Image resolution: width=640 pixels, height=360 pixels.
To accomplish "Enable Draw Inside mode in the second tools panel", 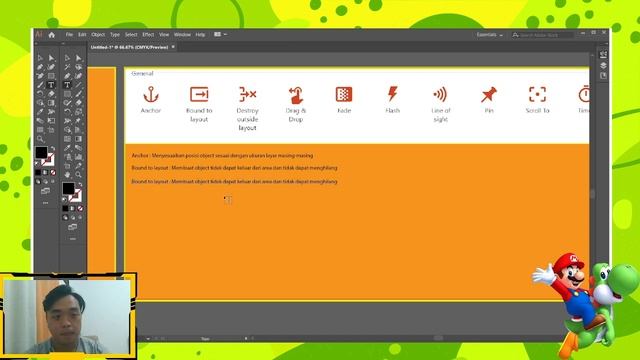I will pyautogui.click(x=80, y=218).
